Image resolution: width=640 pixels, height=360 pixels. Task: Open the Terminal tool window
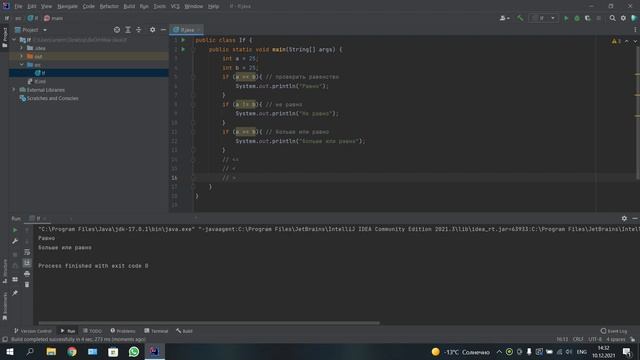pos(156,331)
